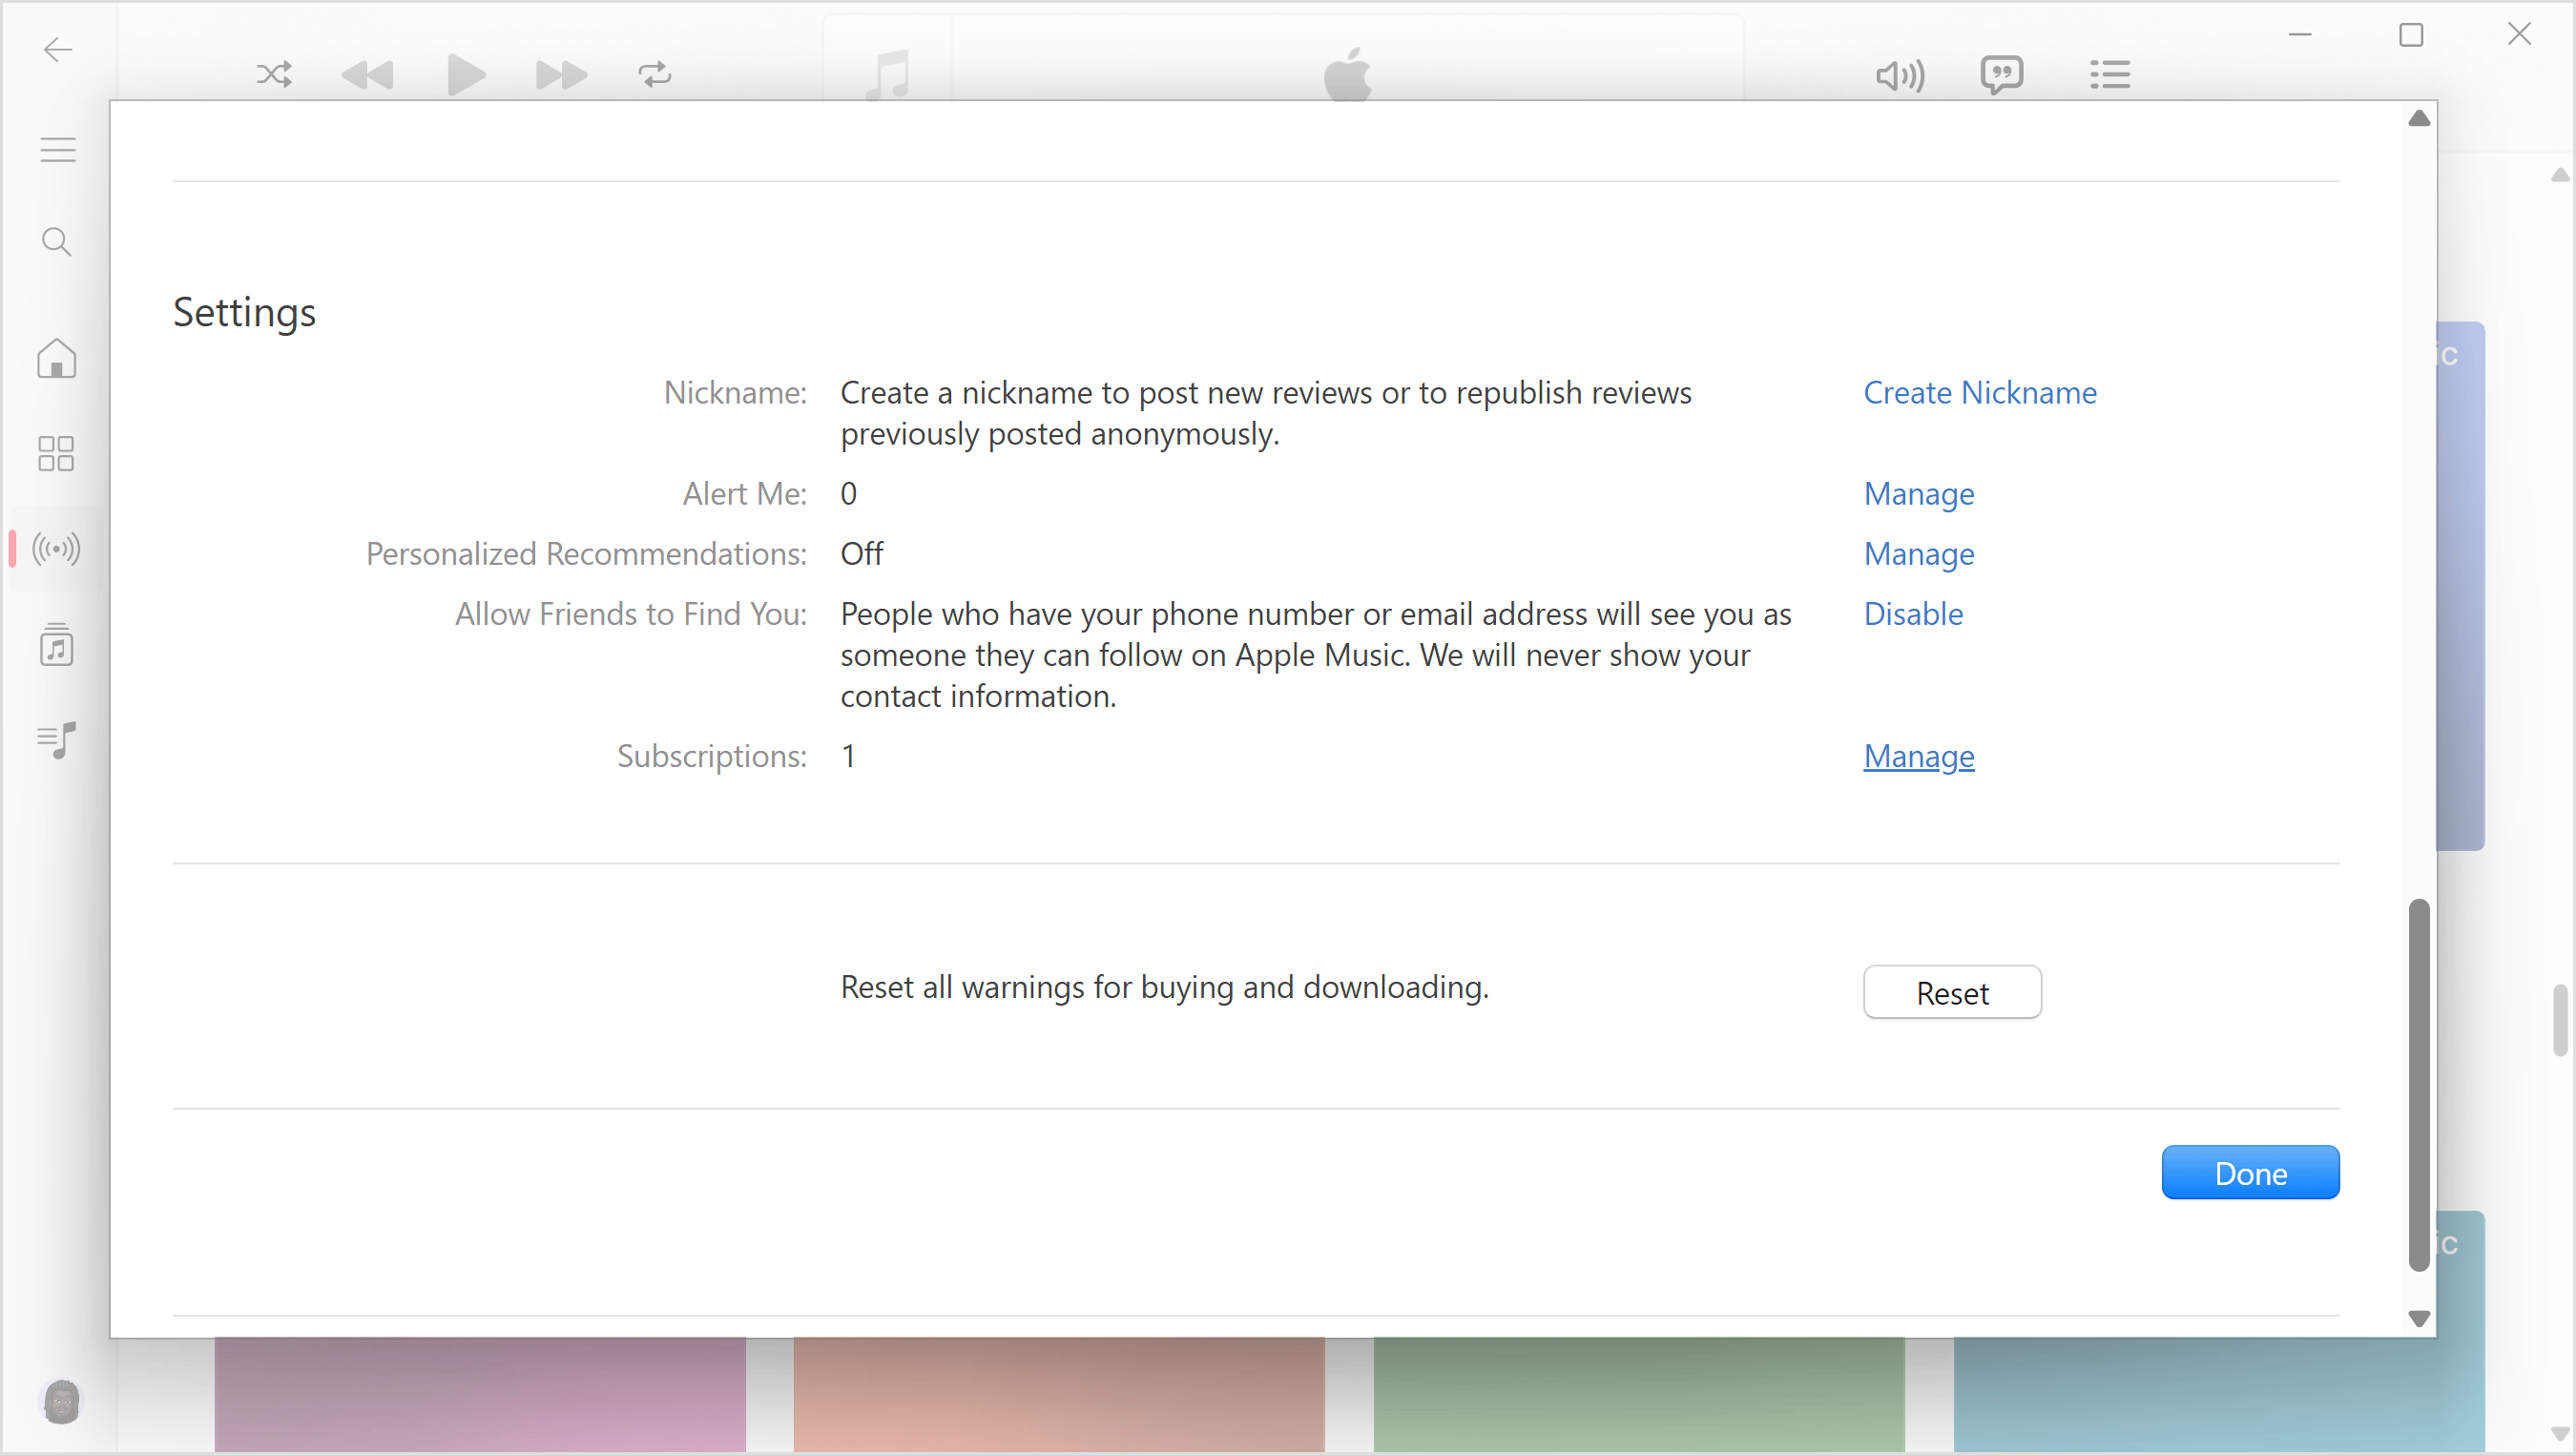Open the account avatar
This screenshot has width=2576, height=1455.
coord(61,1400)
